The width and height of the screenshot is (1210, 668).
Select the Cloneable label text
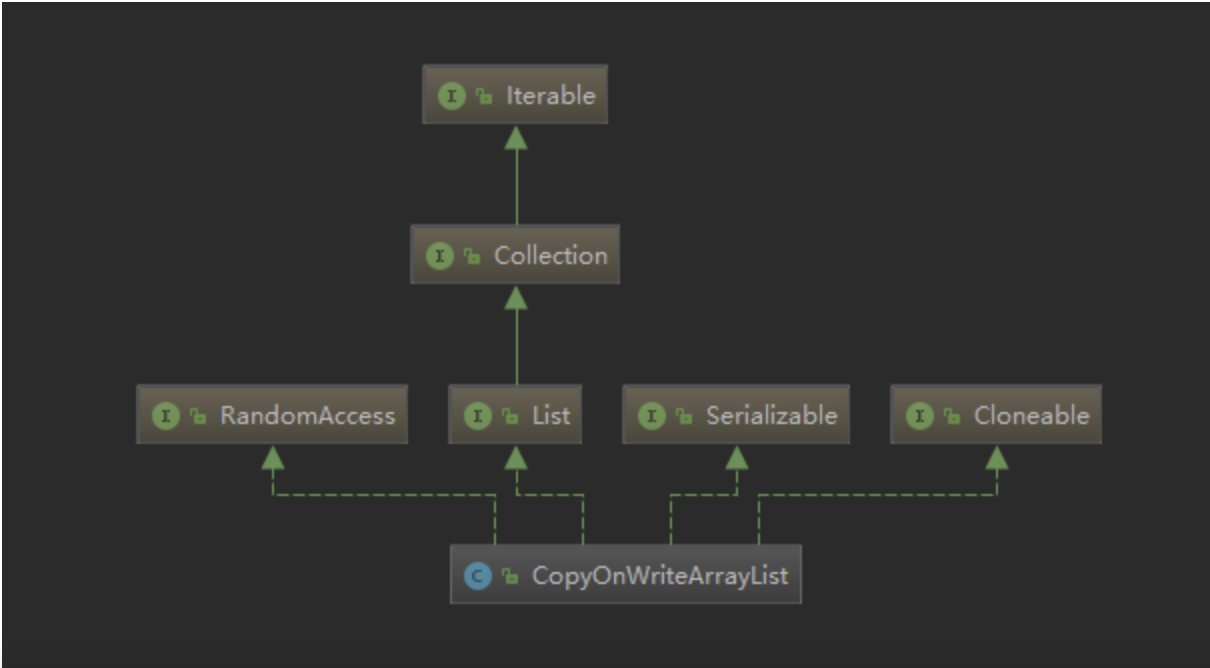(1031, 416)
